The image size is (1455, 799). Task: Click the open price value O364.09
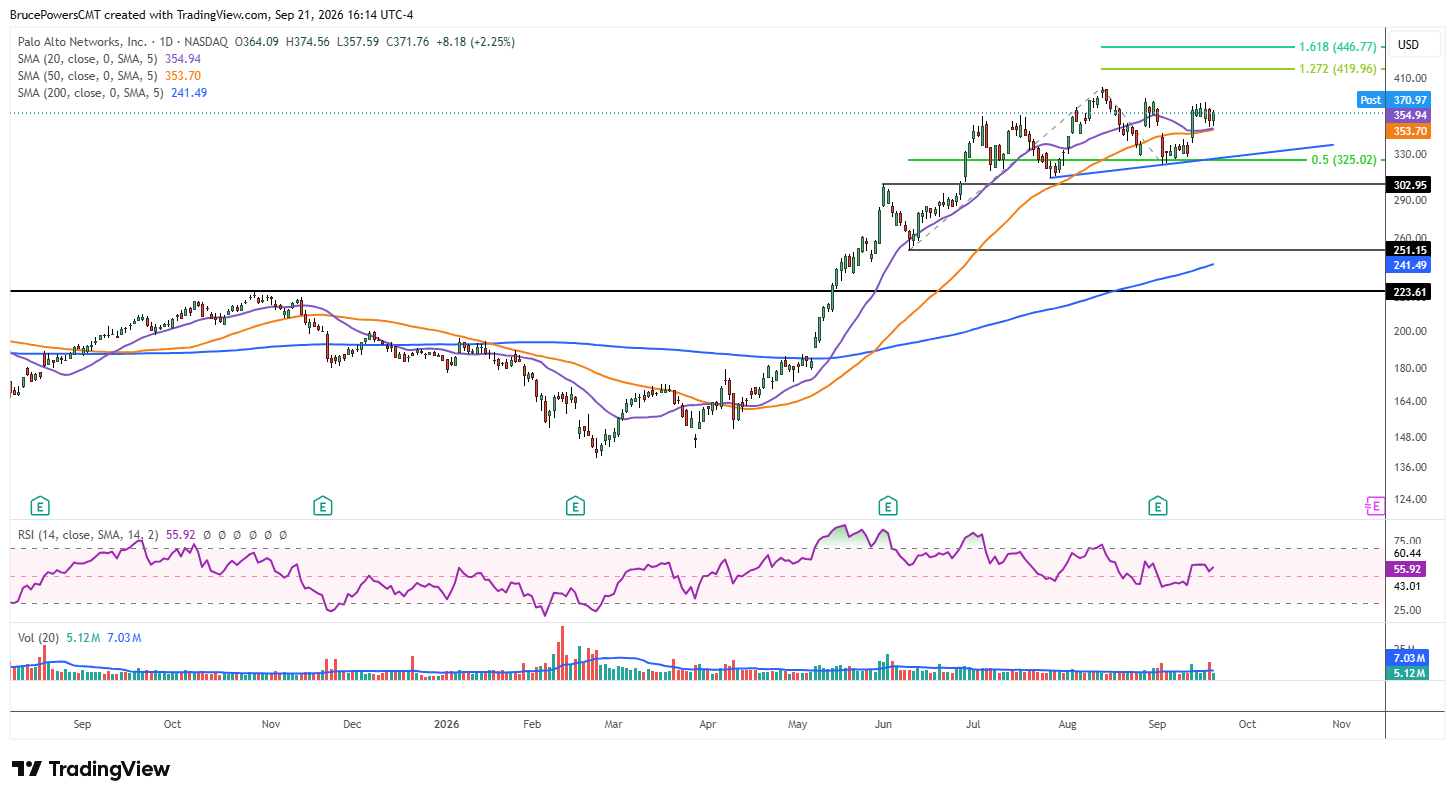259,42
